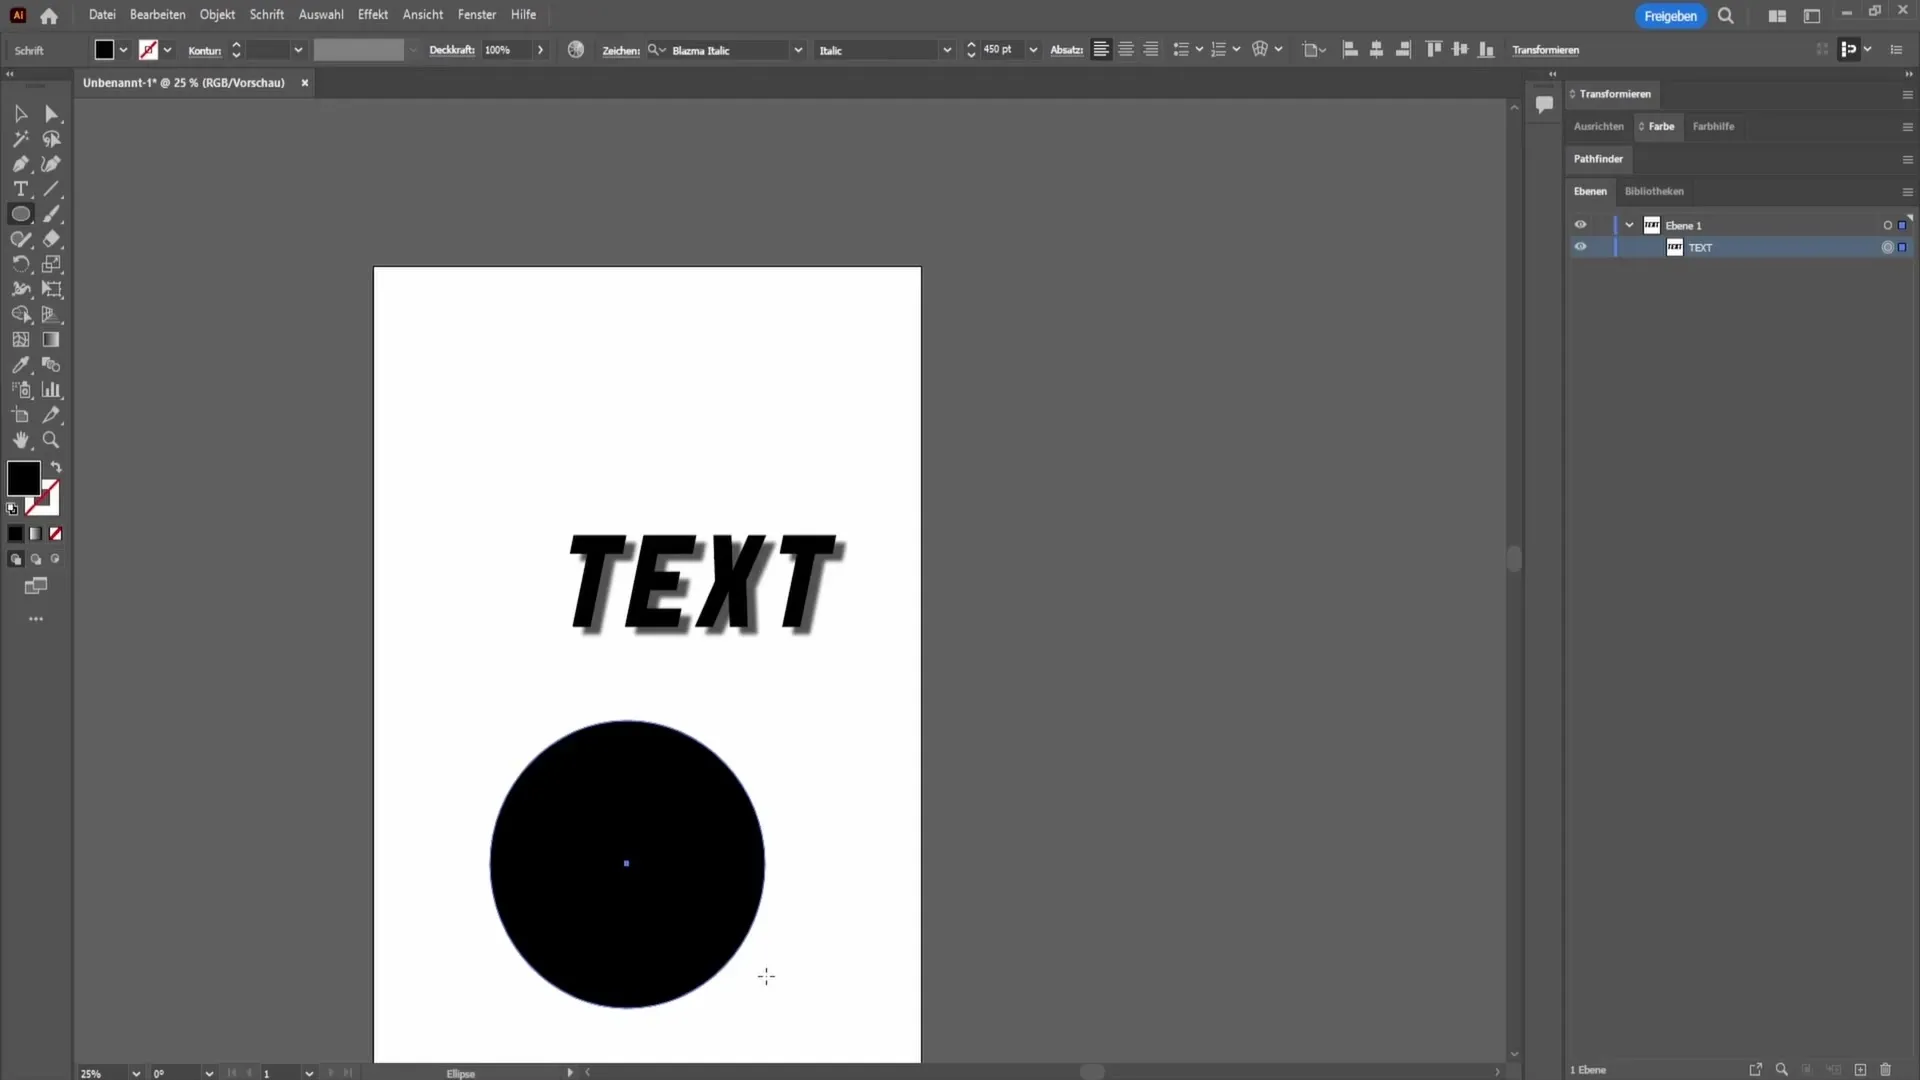Screen dimensions: 1920x1080
Task: Select the Scale tool
Action: 52,264
